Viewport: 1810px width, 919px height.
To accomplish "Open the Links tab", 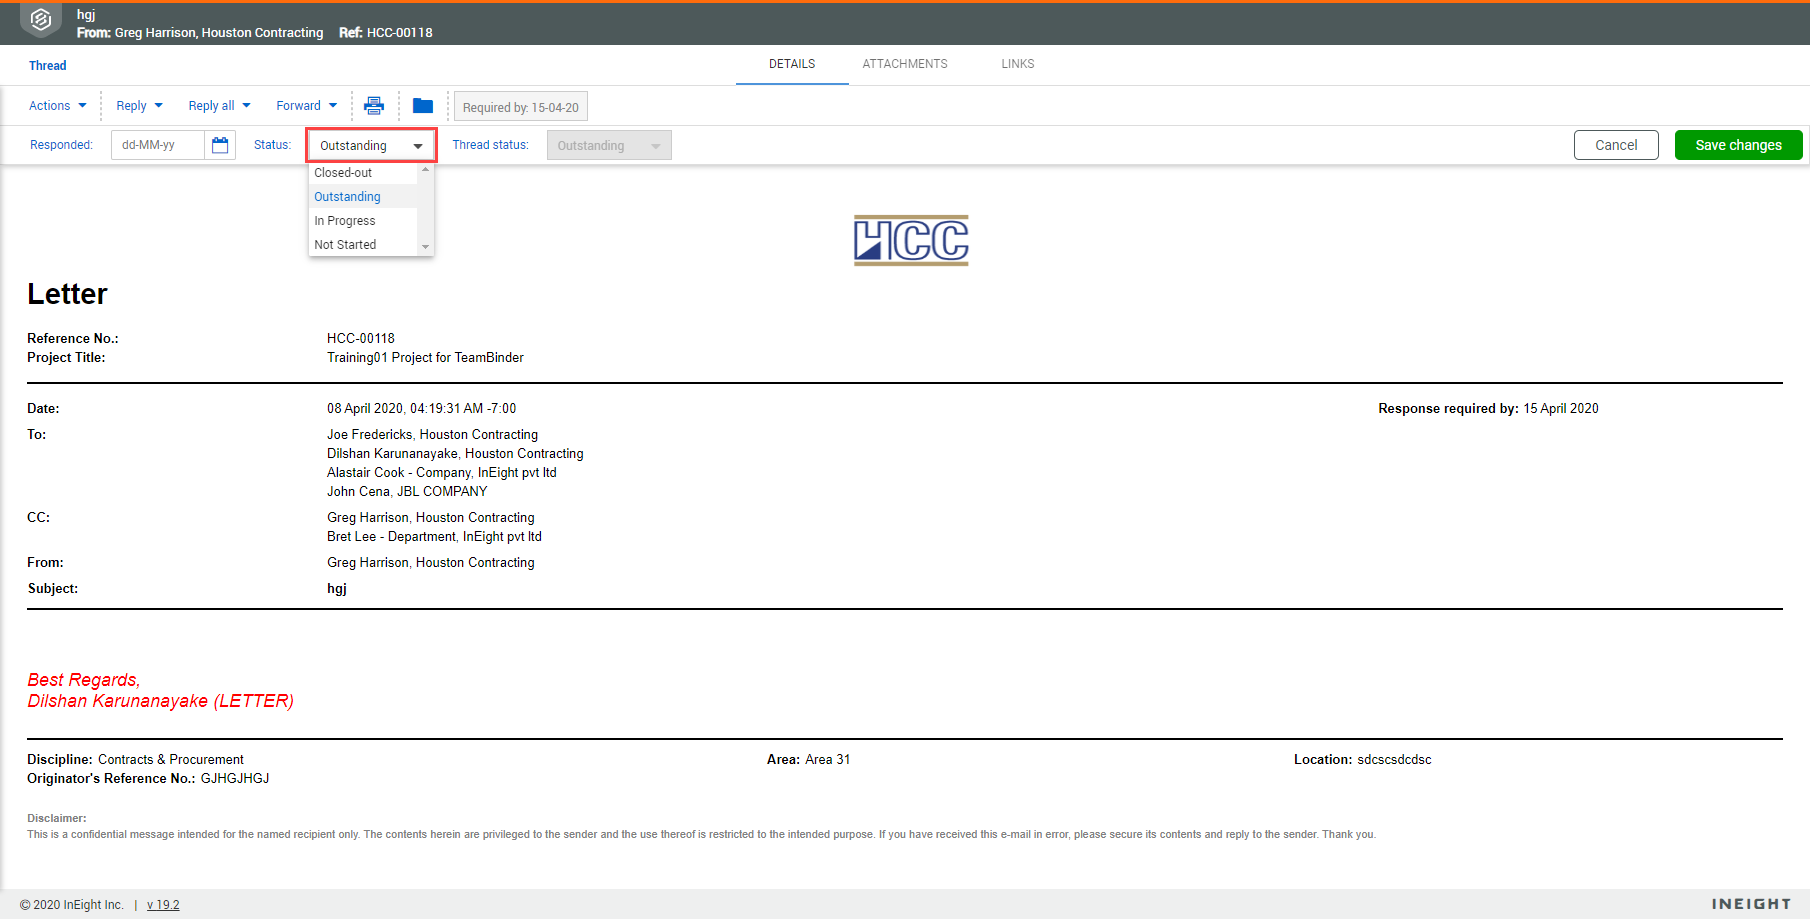I will (x=1018, y=64).
